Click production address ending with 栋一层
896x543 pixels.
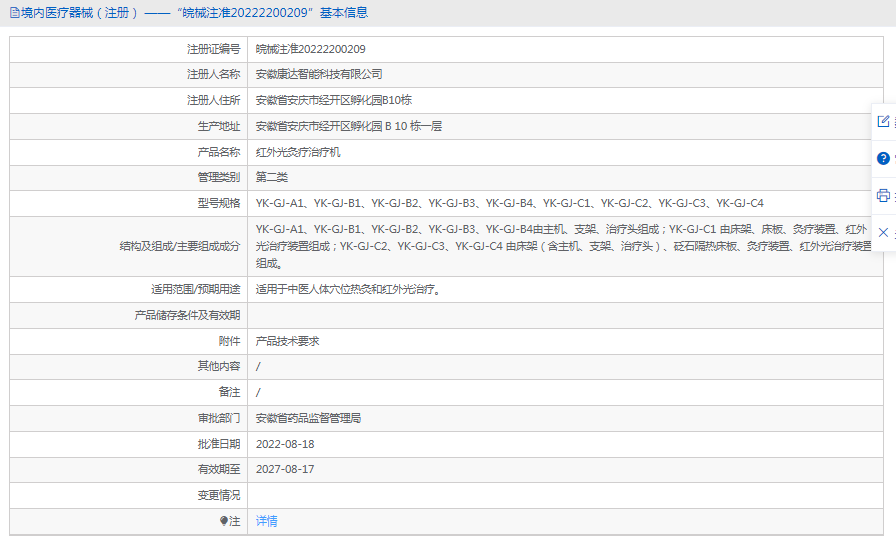[349, 126]
